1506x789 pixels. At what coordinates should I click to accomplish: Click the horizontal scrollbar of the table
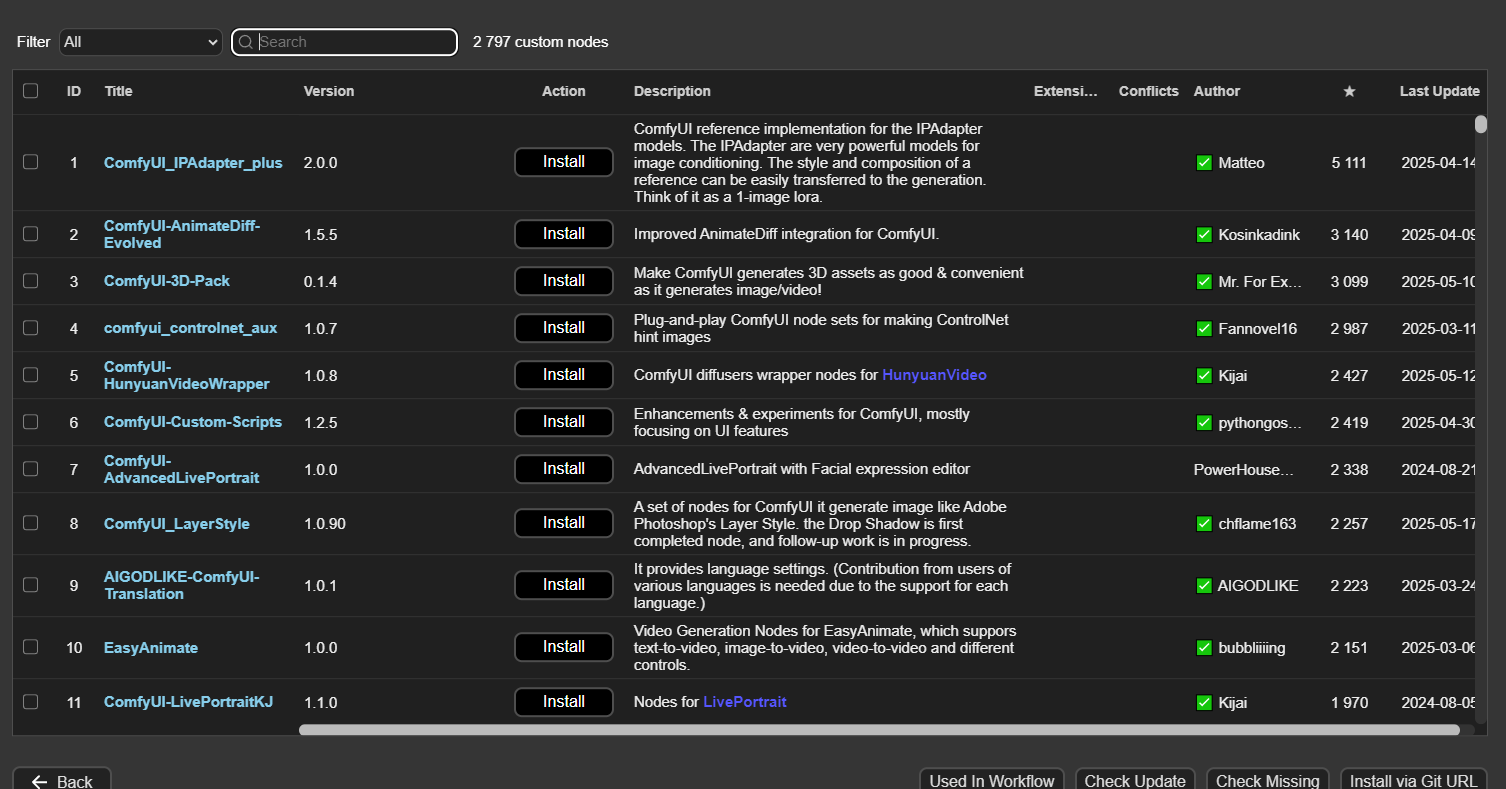click(879, 730)
